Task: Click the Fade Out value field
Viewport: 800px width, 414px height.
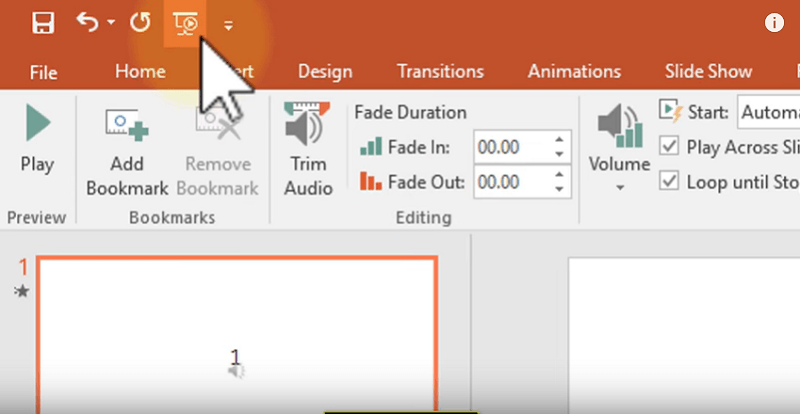Action: pos(512,182)
